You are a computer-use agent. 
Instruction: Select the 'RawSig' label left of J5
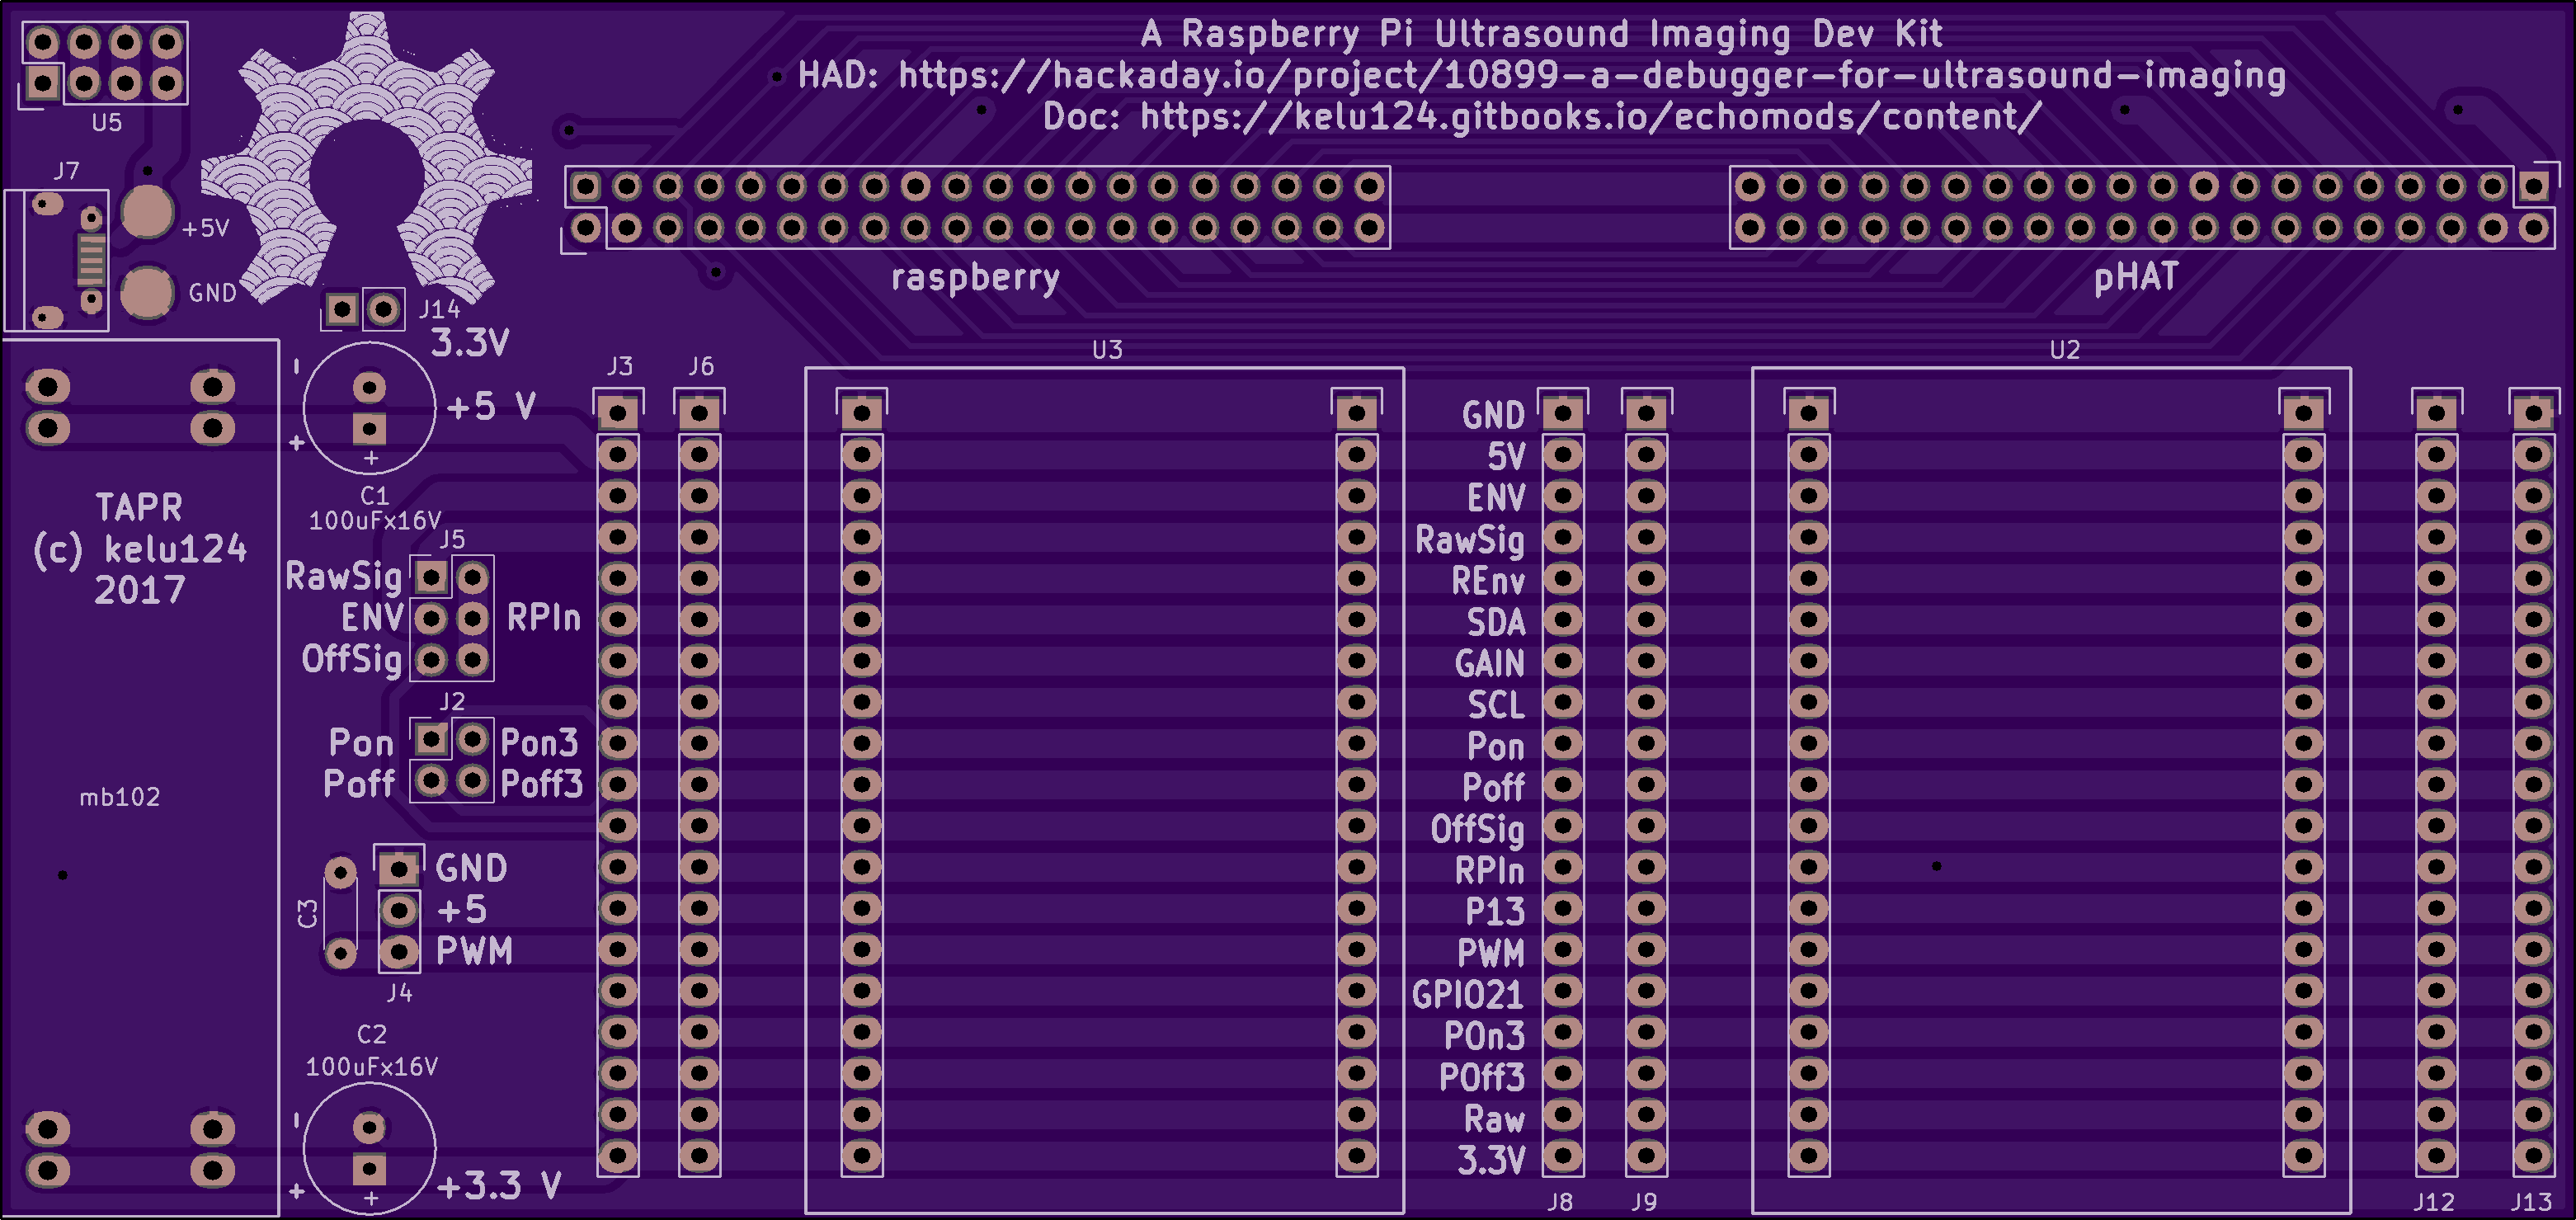coord(344,577)
